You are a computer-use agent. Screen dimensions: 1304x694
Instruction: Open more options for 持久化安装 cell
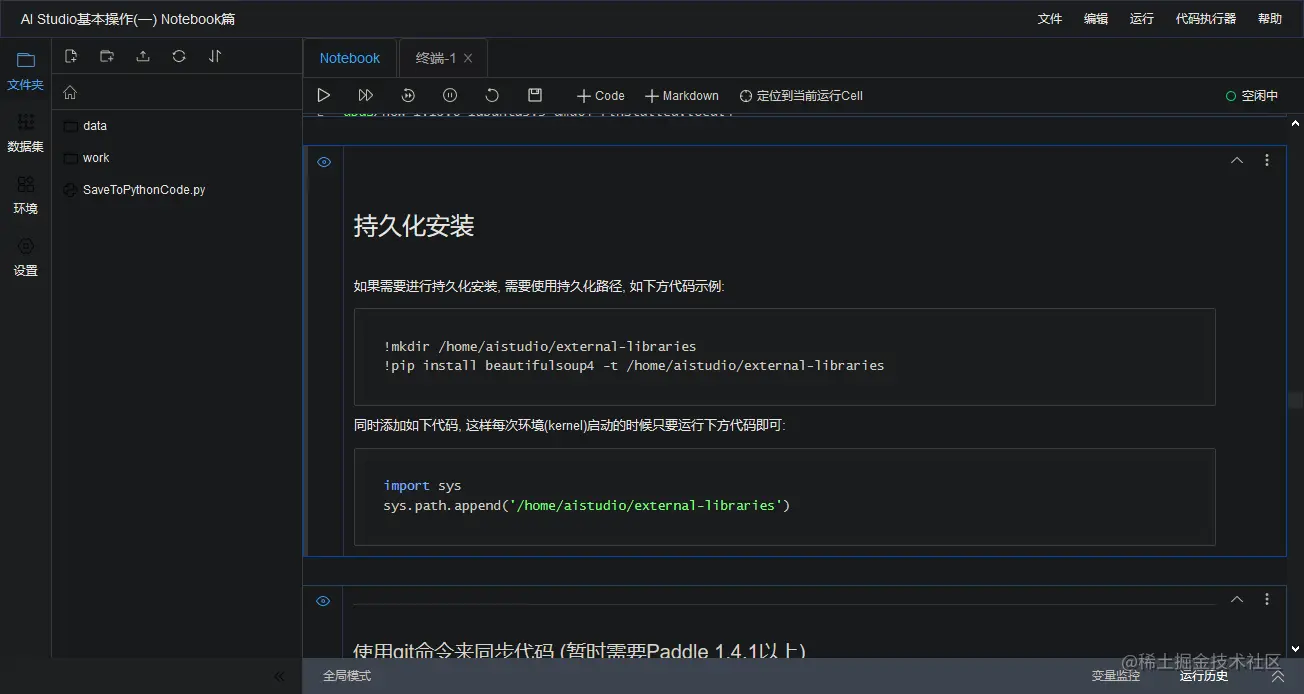pyautogui.click(x=1267, y=160)
